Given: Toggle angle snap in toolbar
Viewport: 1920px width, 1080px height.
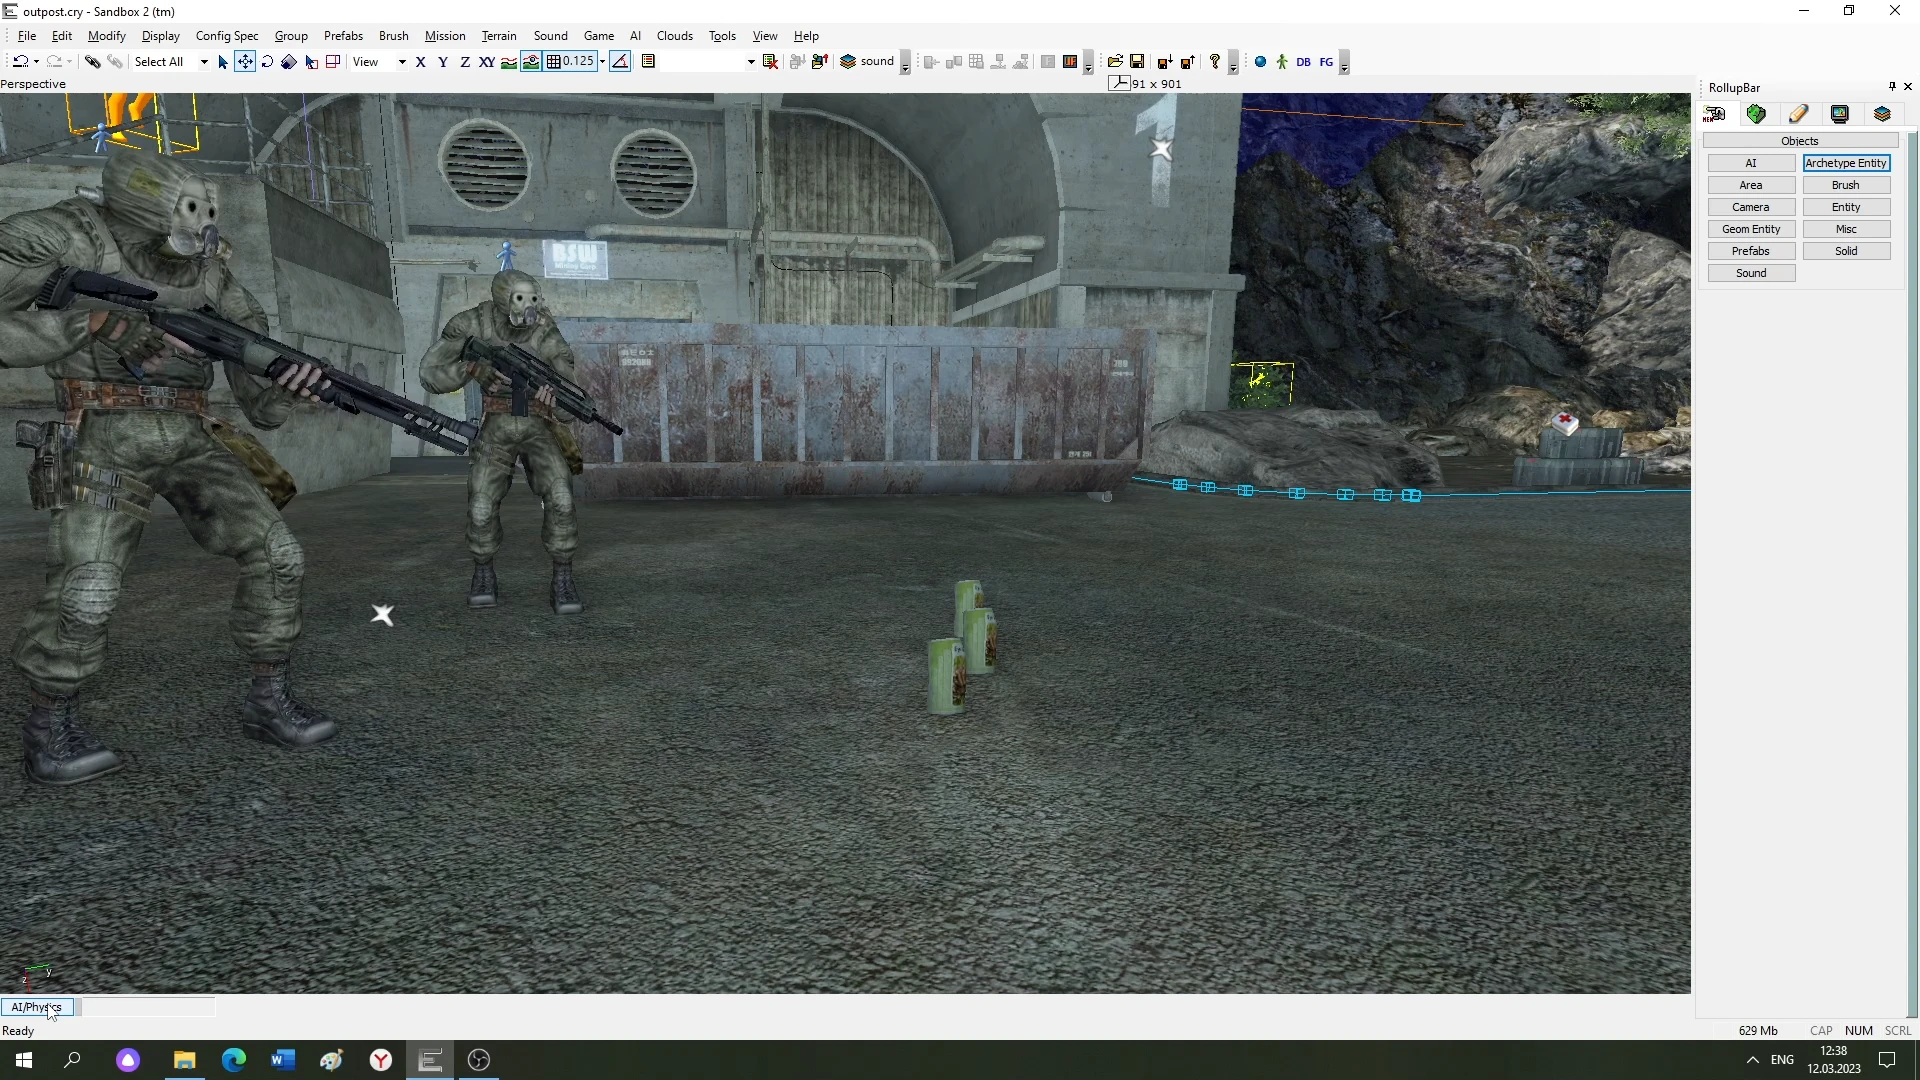Looking at the screenshot, I should [620, 62].
